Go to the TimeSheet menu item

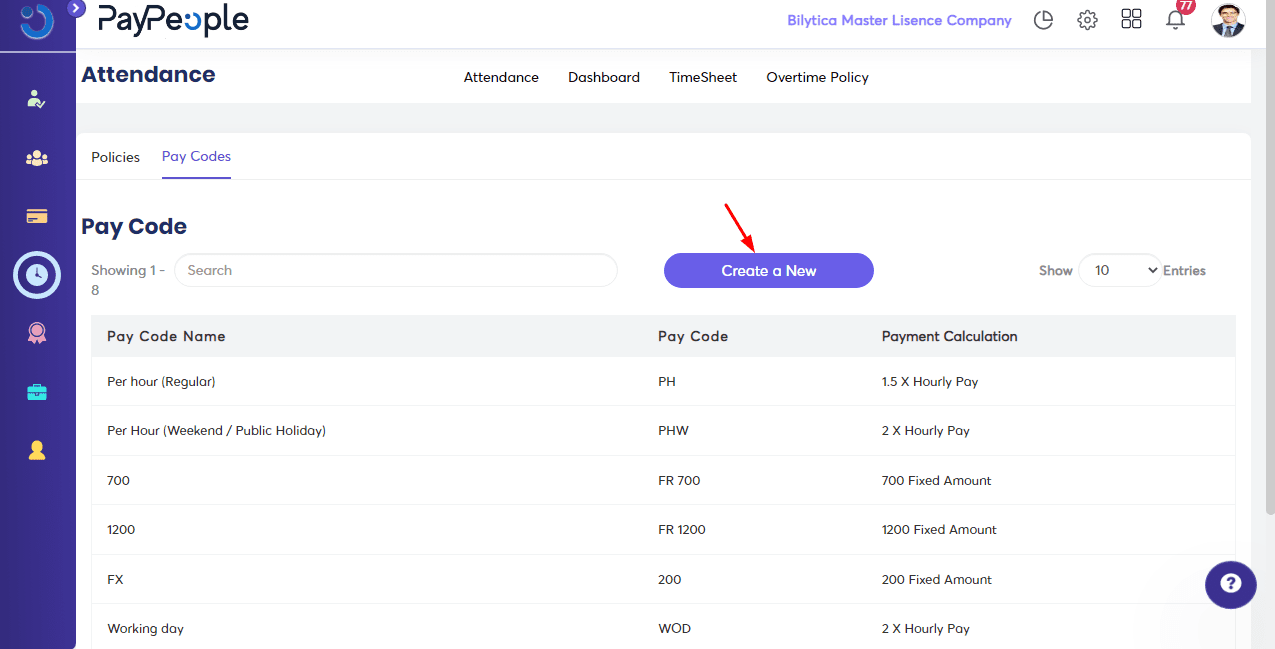tap(703, 77)
